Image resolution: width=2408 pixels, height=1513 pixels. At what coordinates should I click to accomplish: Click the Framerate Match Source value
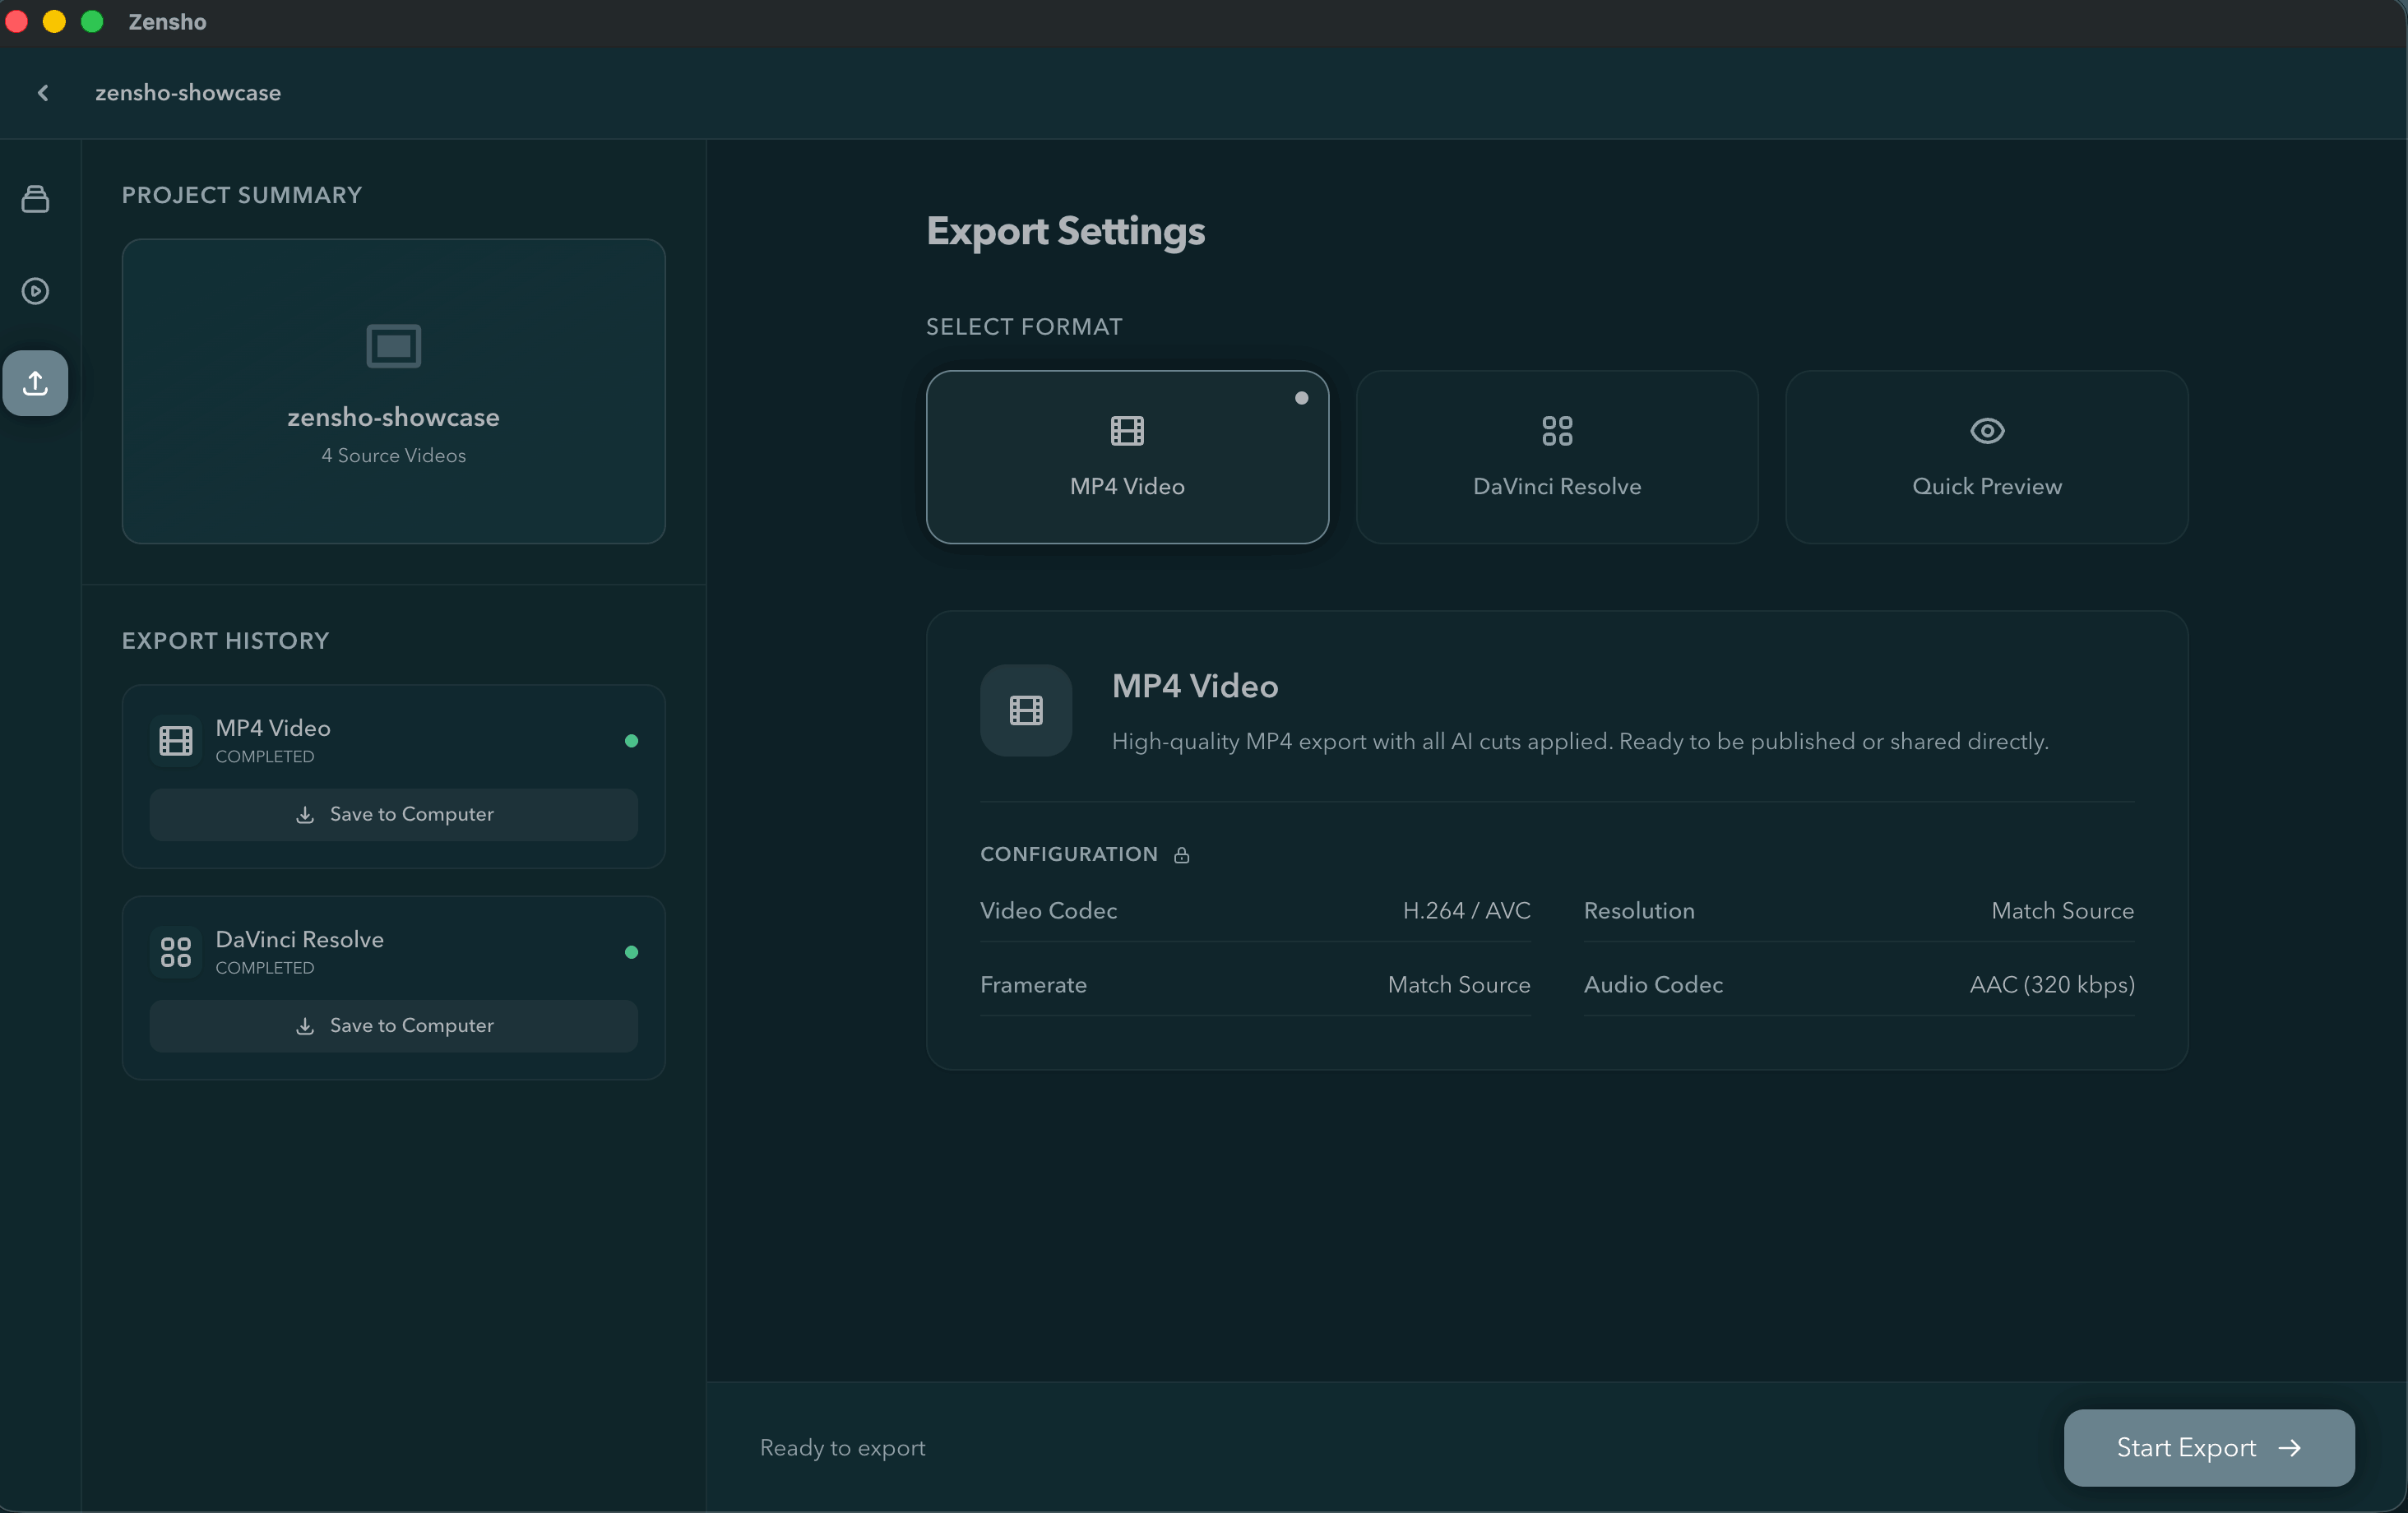[x=1459, y=985]
